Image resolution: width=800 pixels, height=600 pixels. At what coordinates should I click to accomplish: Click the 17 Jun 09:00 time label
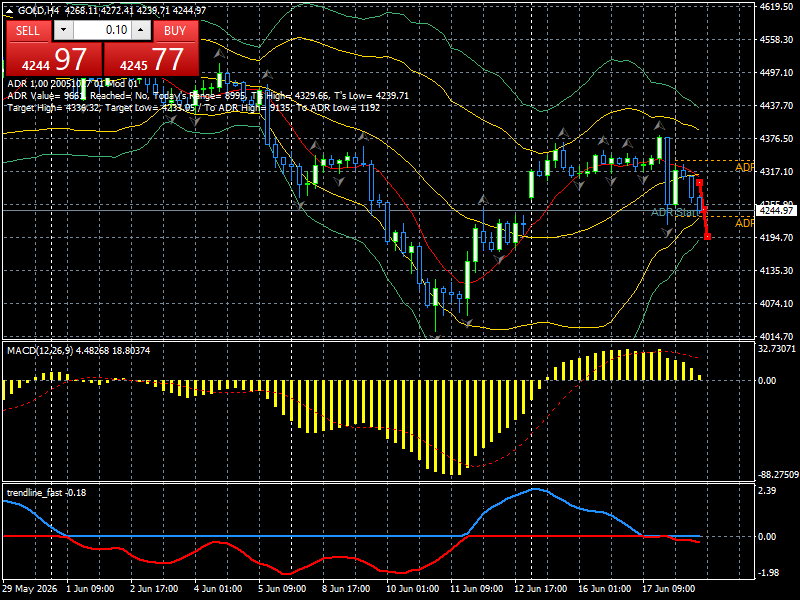click(668, 588)
